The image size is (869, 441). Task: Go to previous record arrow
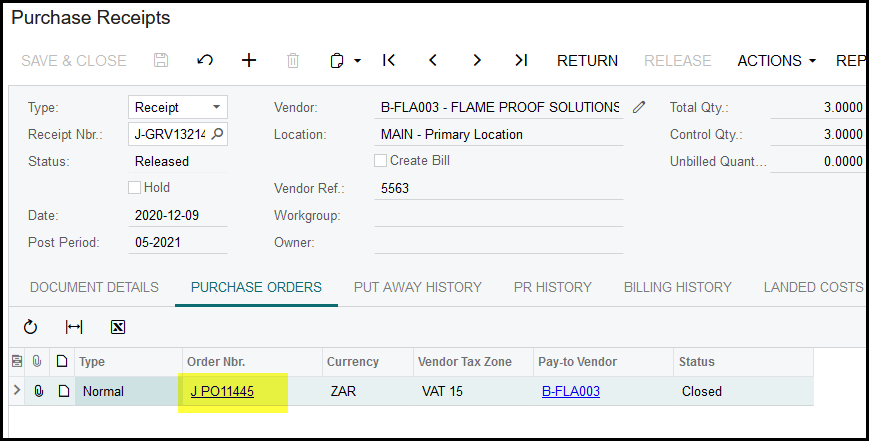[x=433, y=60]
